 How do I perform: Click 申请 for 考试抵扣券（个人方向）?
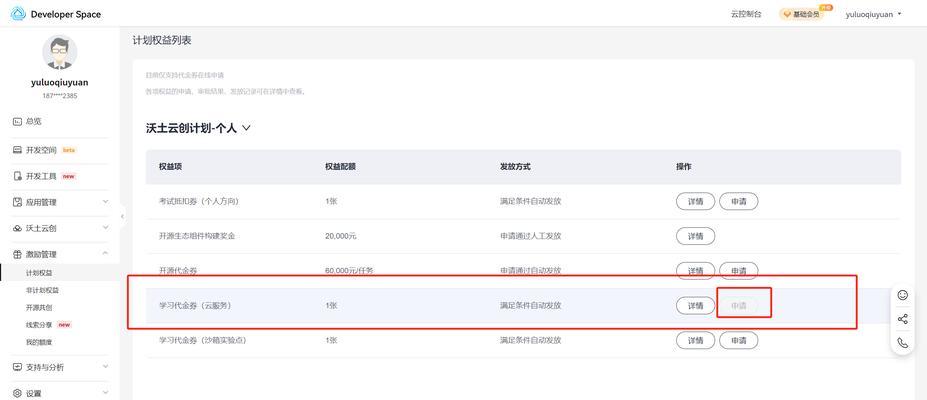(x=738, y=201)
